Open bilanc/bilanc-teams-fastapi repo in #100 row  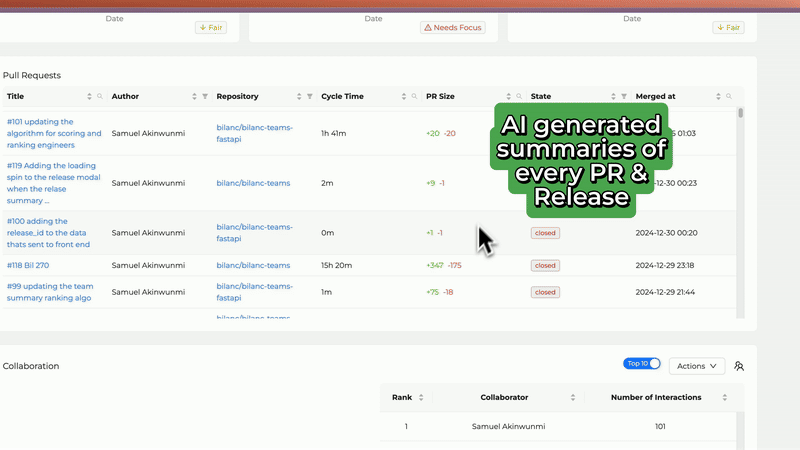255,233
